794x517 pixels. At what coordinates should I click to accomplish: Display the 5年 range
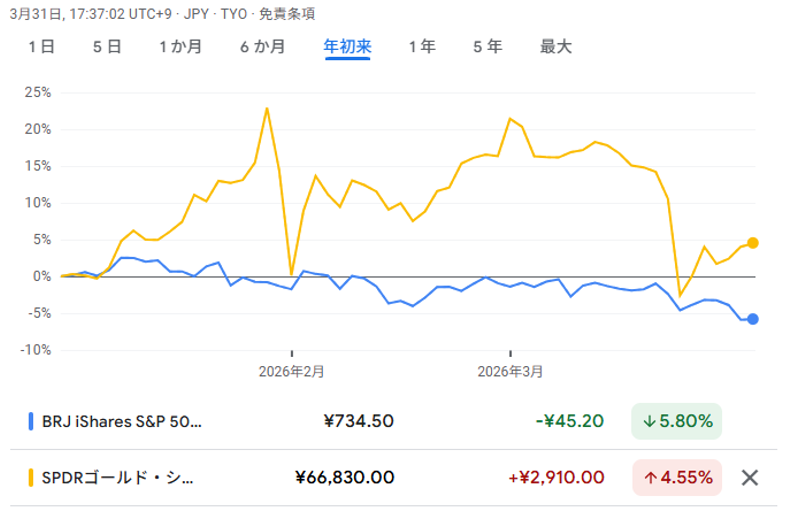point(487,47)
